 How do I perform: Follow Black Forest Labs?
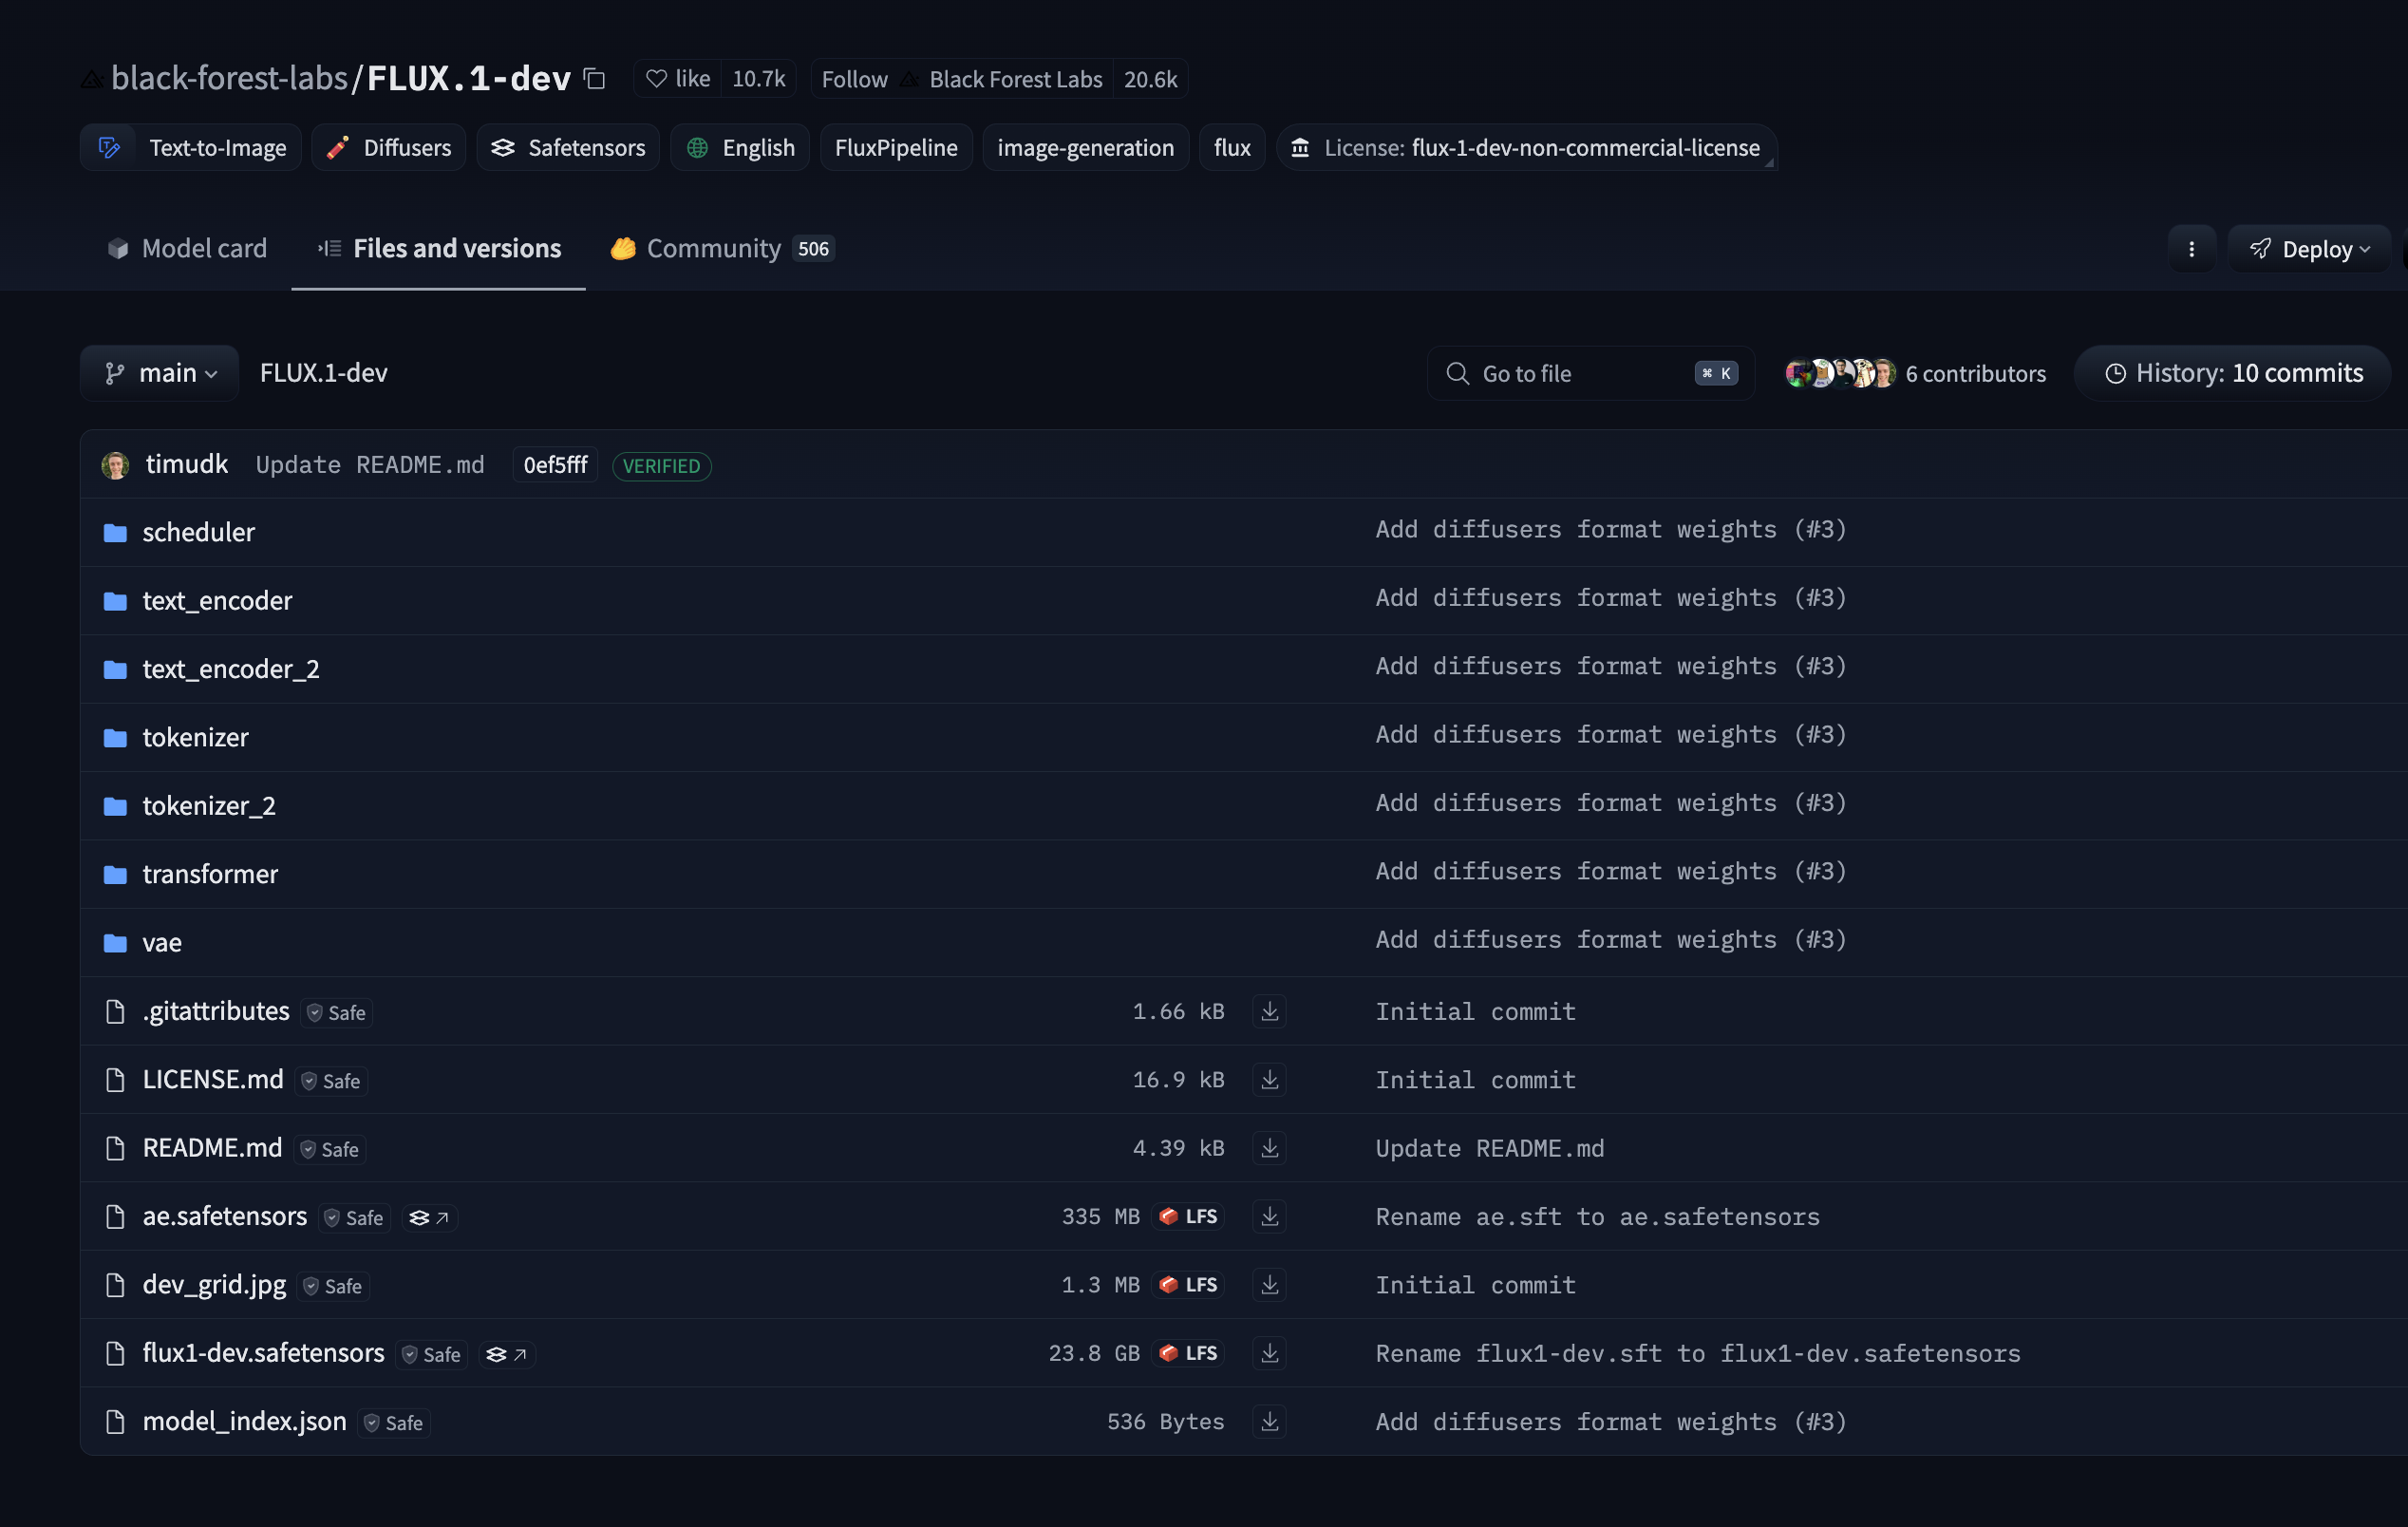854,79
